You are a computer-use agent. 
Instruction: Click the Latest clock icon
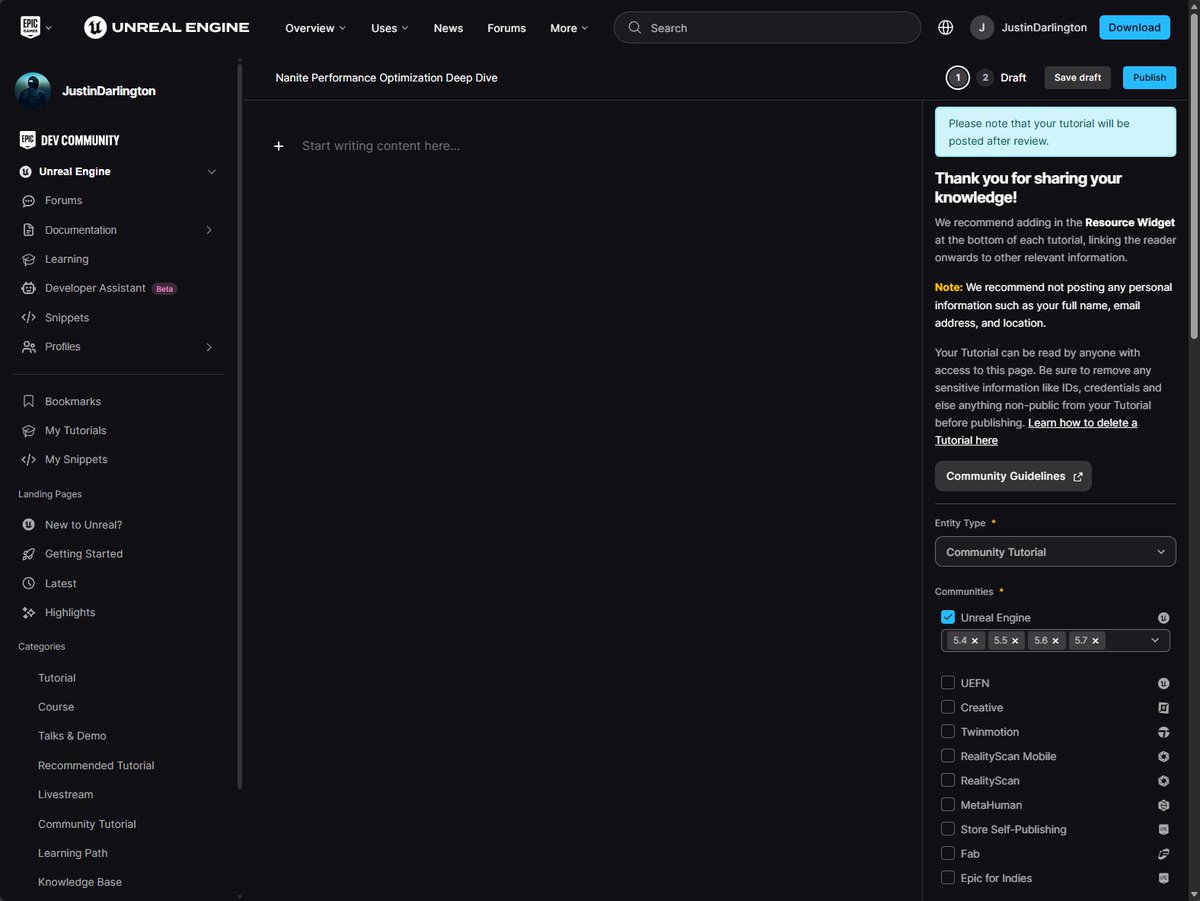(28, 583)
